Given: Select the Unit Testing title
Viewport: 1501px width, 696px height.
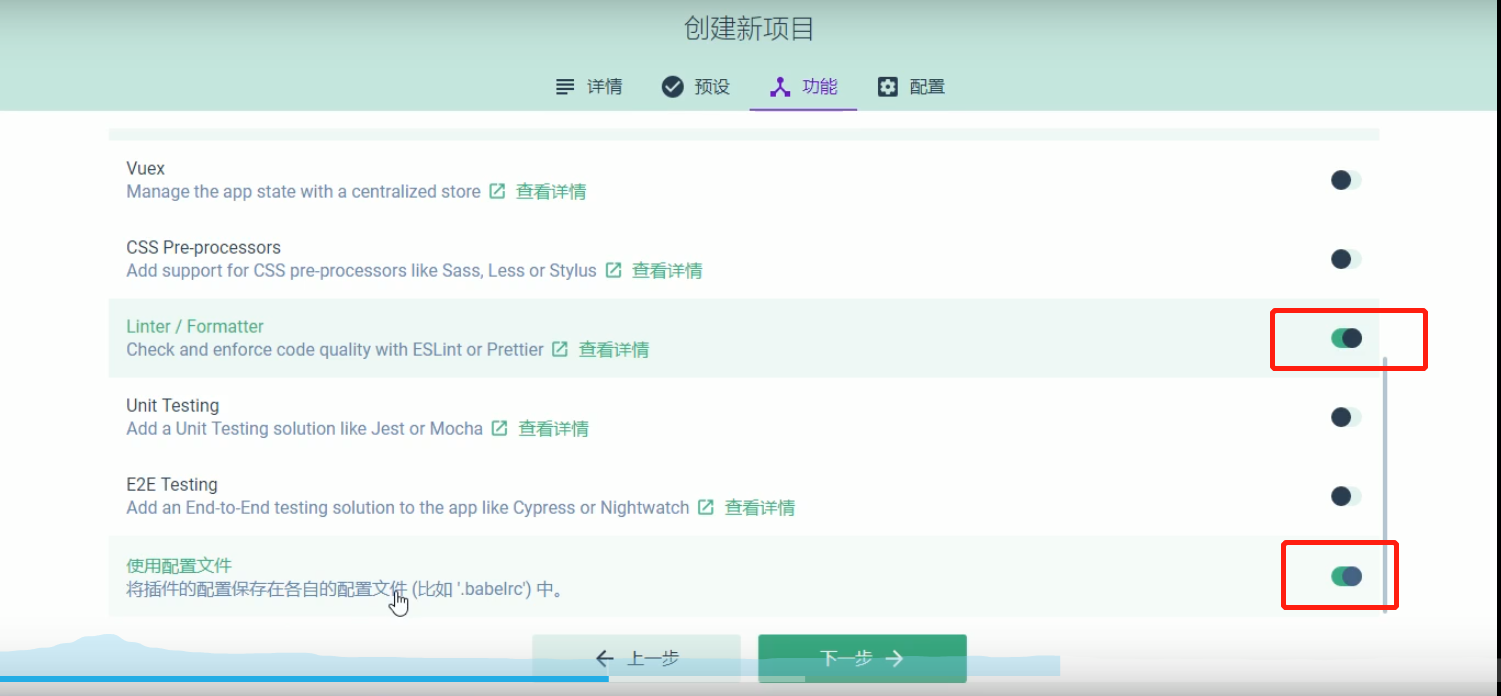Looking at the screenshot, I should (x=173, y=406).
